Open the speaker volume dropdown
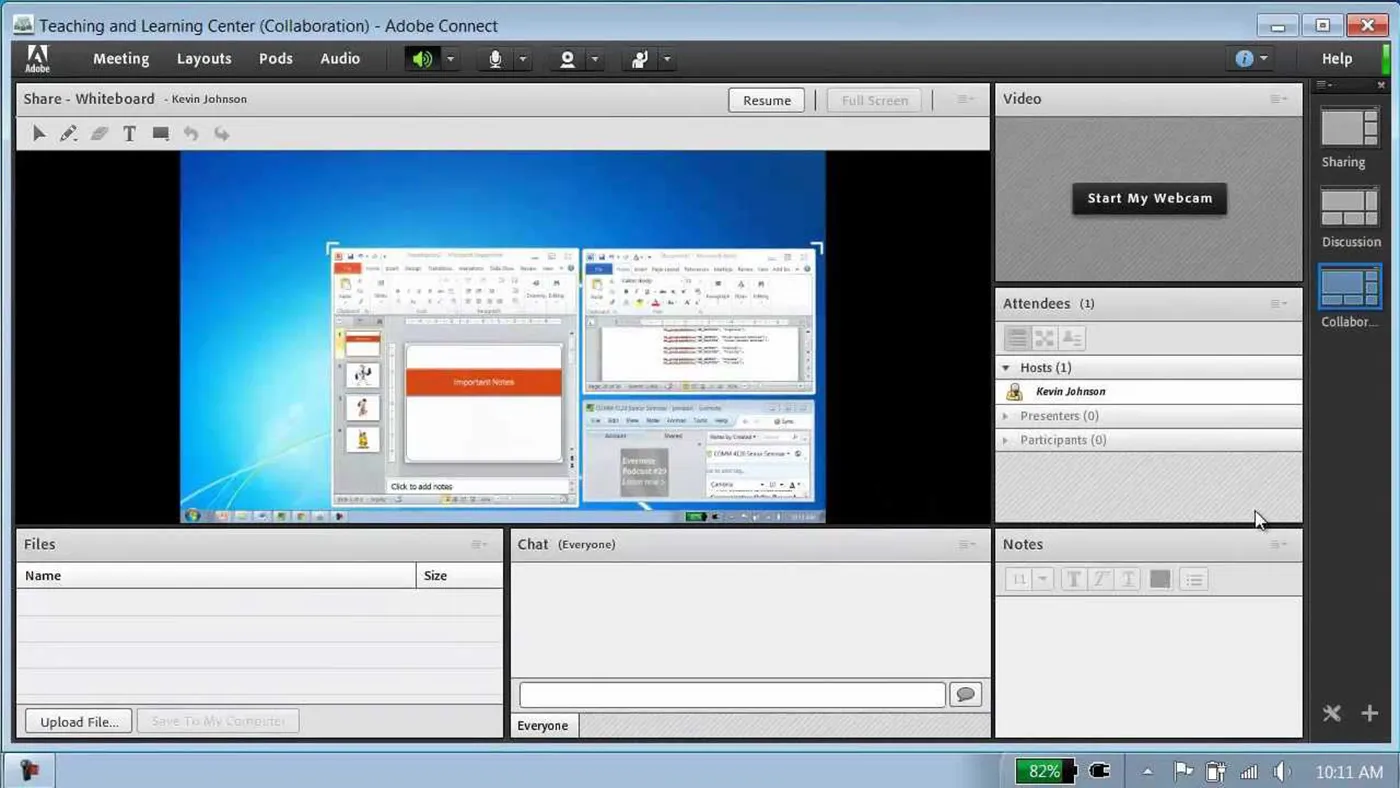The image size is (1400, 788). click(x=450, y=58)
